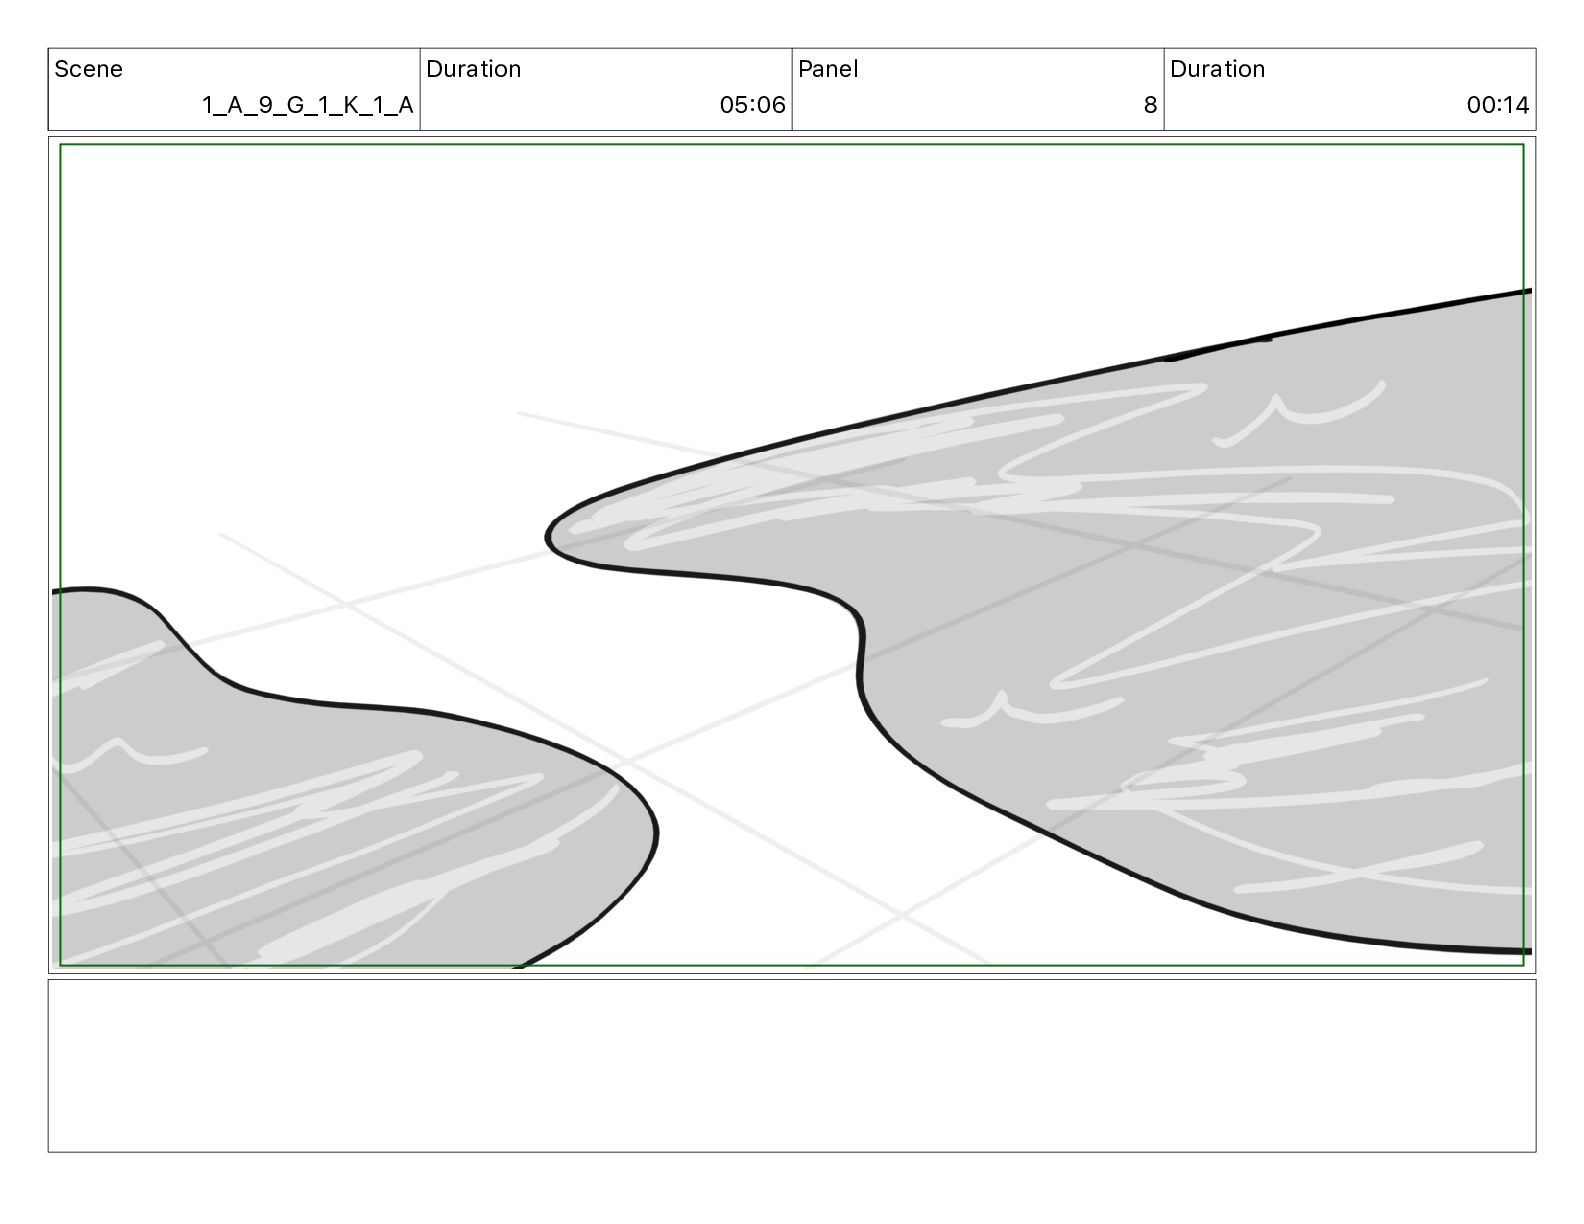Image resolution: width=1584 pixels, height=1224 pixels.
Task: Click the panel duration value '00:14'
Action: pos(1497,105)
